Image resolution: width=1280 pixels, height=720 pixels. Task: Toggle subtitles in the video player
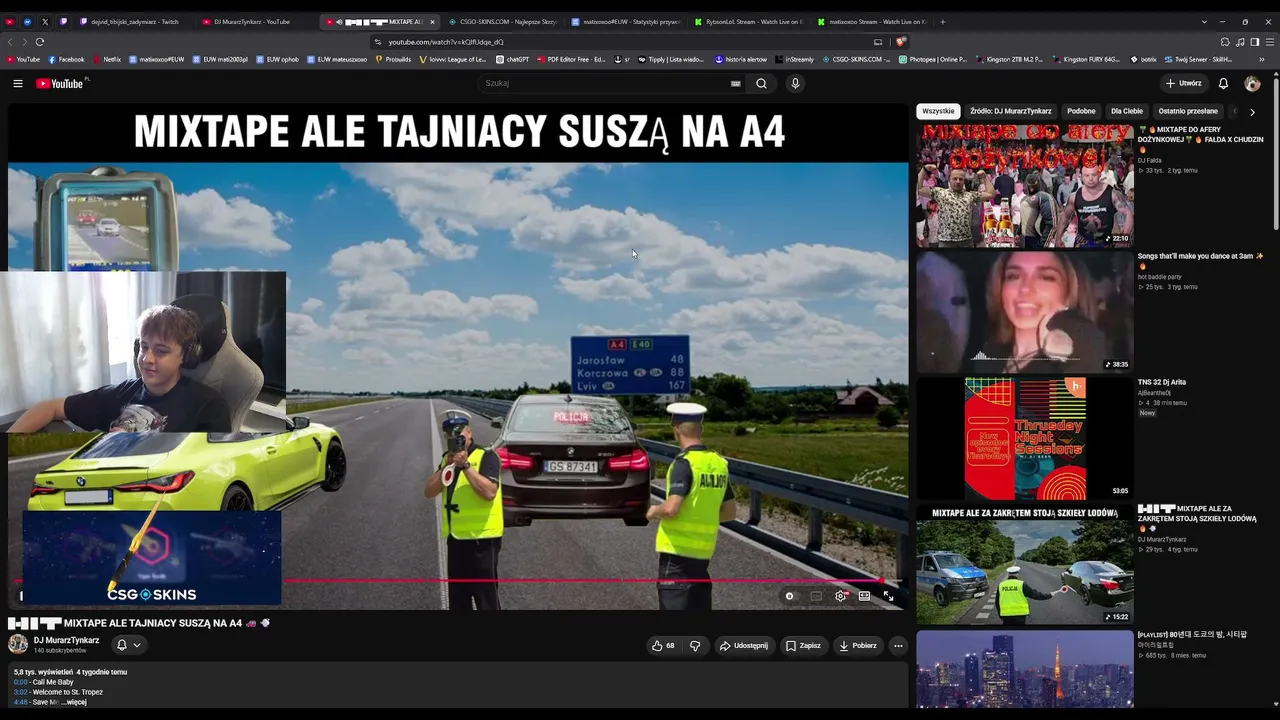pos(816,596)
